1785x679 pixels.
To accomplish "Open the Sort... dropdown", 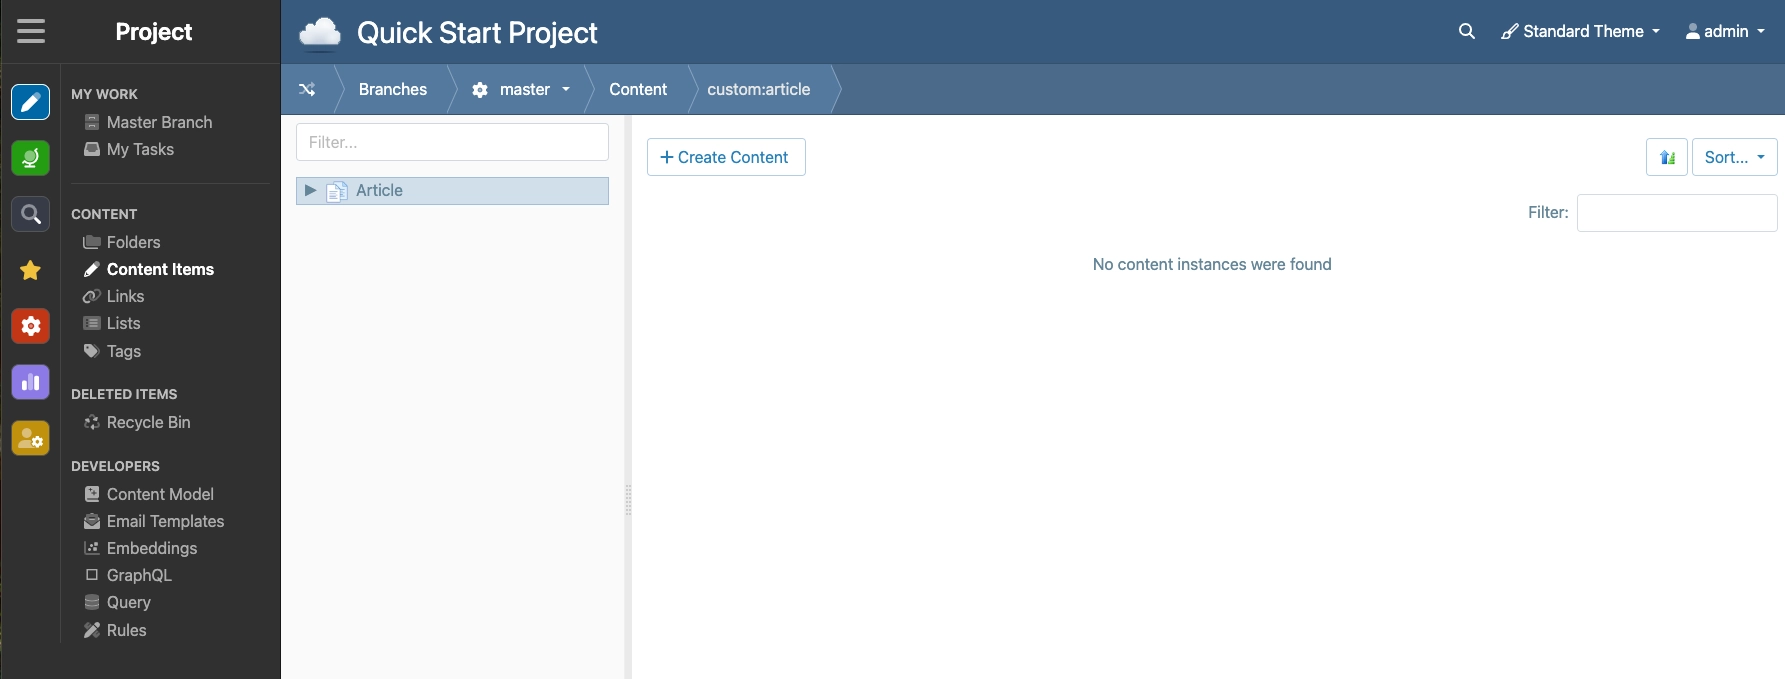I will [x=1734, y=157].
